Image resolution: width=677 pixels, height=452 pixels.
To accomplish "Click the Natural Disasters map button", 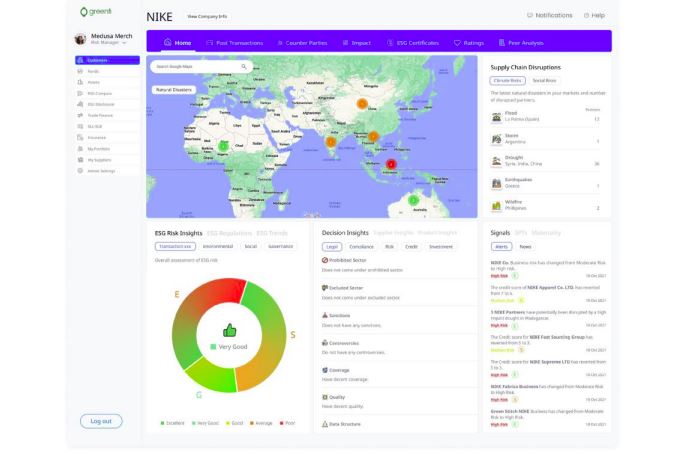I will point(174,90).
